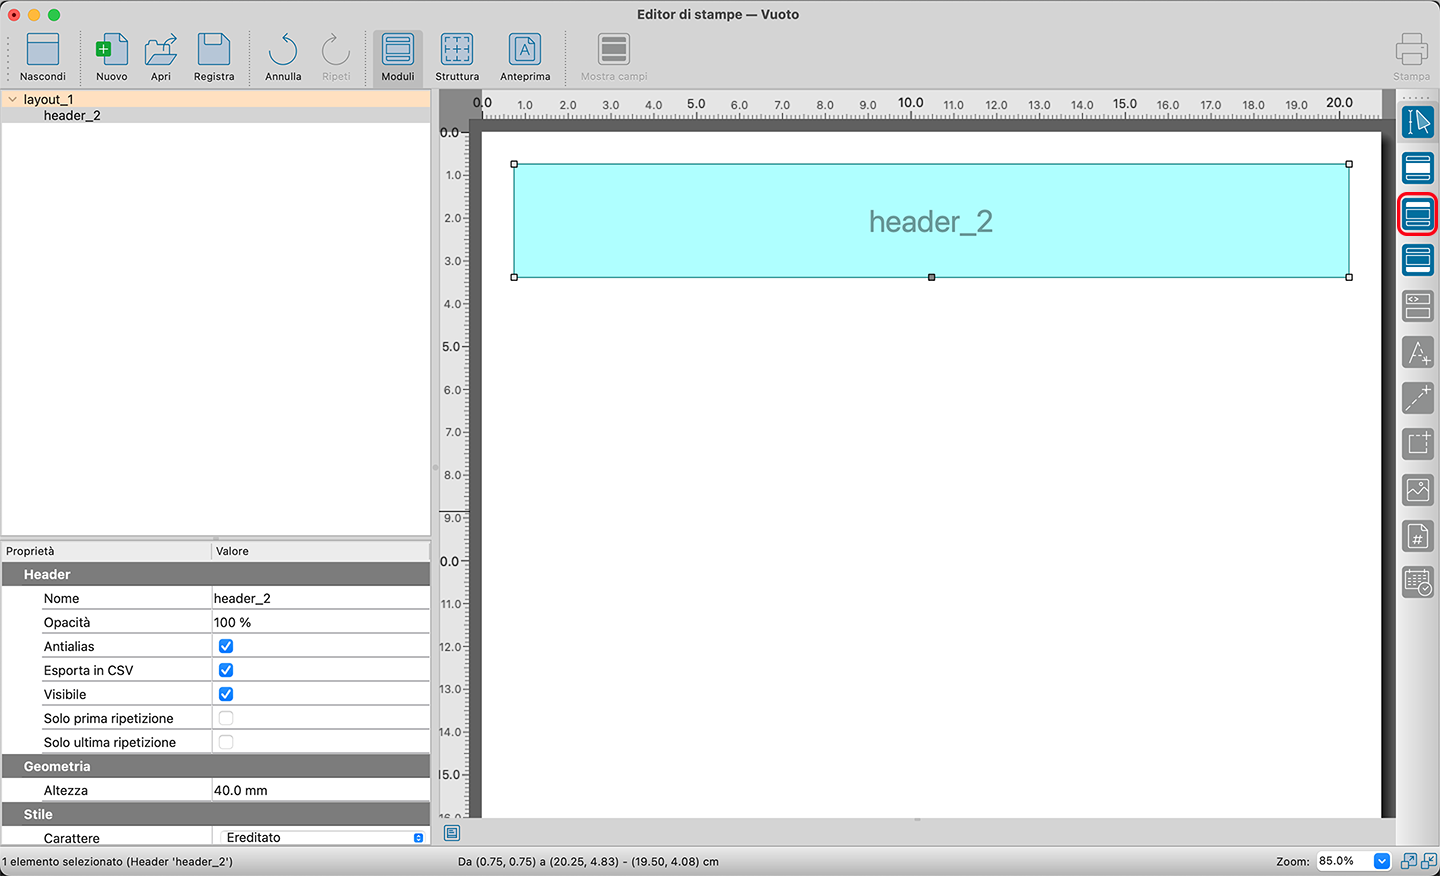
Task: Select the add image tool icon
Action: 1417,490
